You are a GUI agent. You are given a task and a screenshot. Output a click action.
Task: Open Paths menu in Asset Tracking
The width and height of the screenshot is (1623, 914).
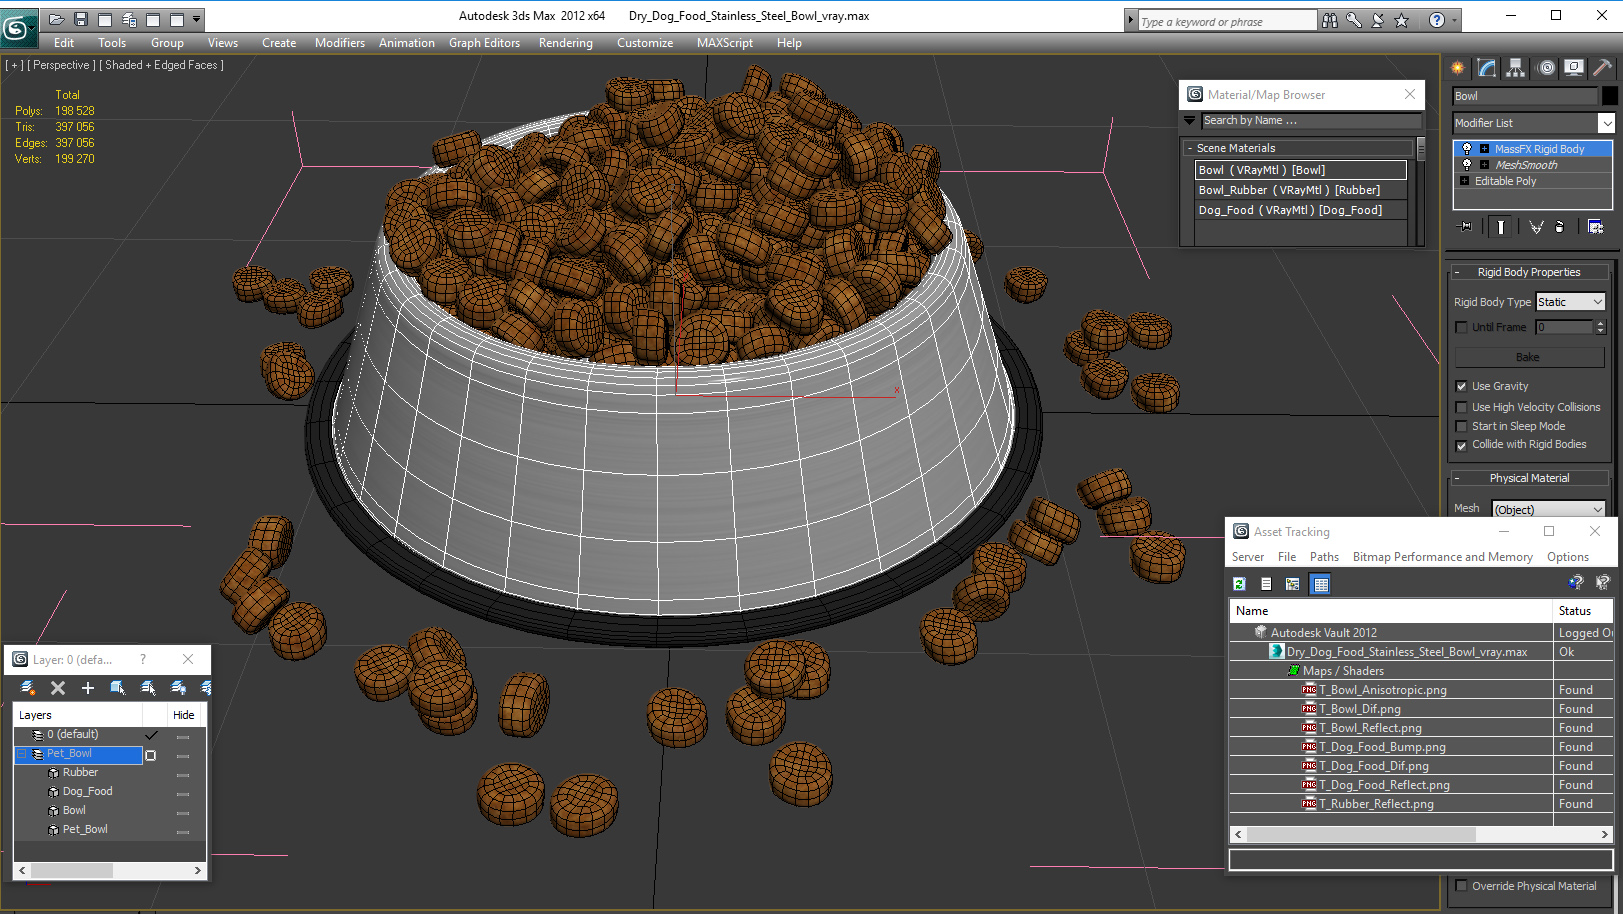1324,557
